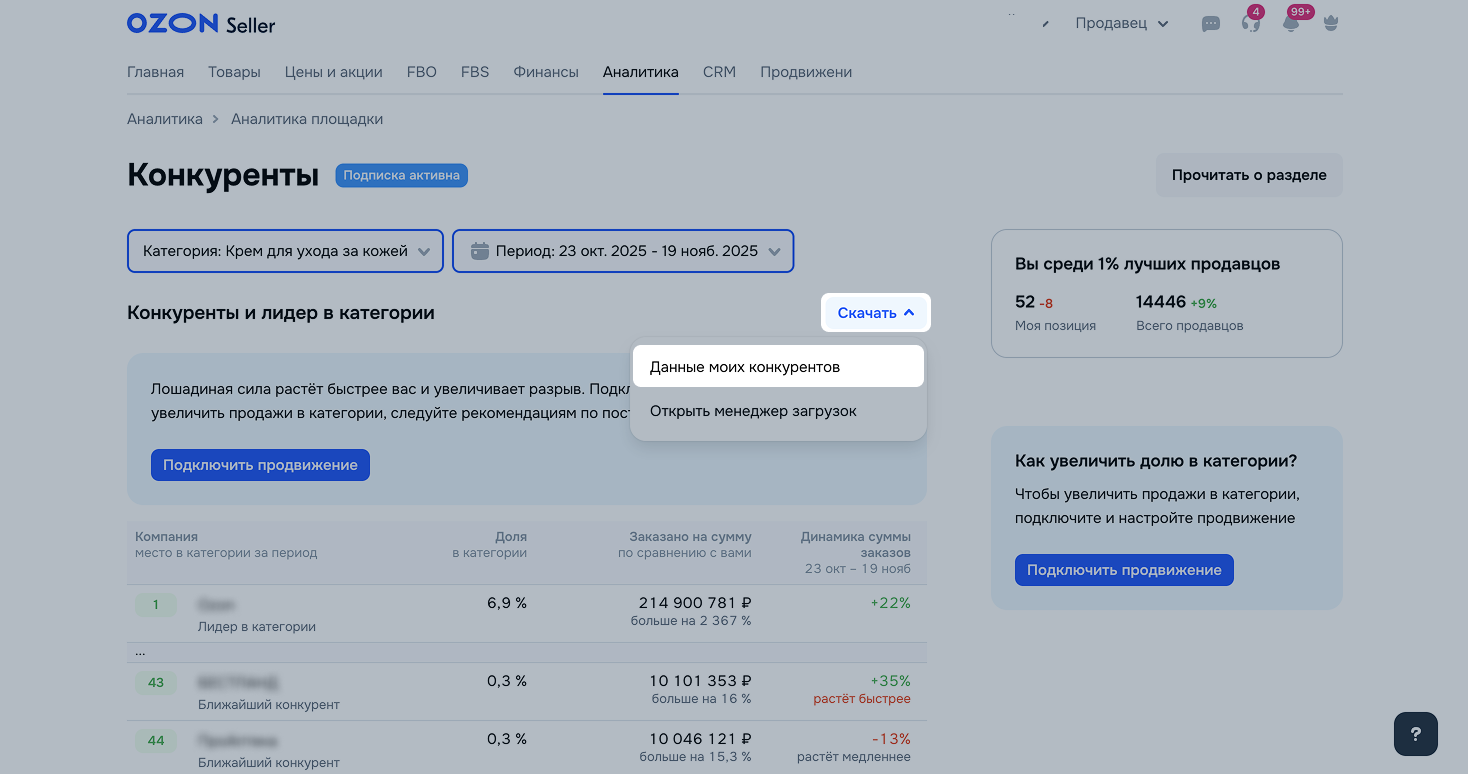Open the help question mark button
Viewport: 1468px width, 774px height.
(1415, 734)
